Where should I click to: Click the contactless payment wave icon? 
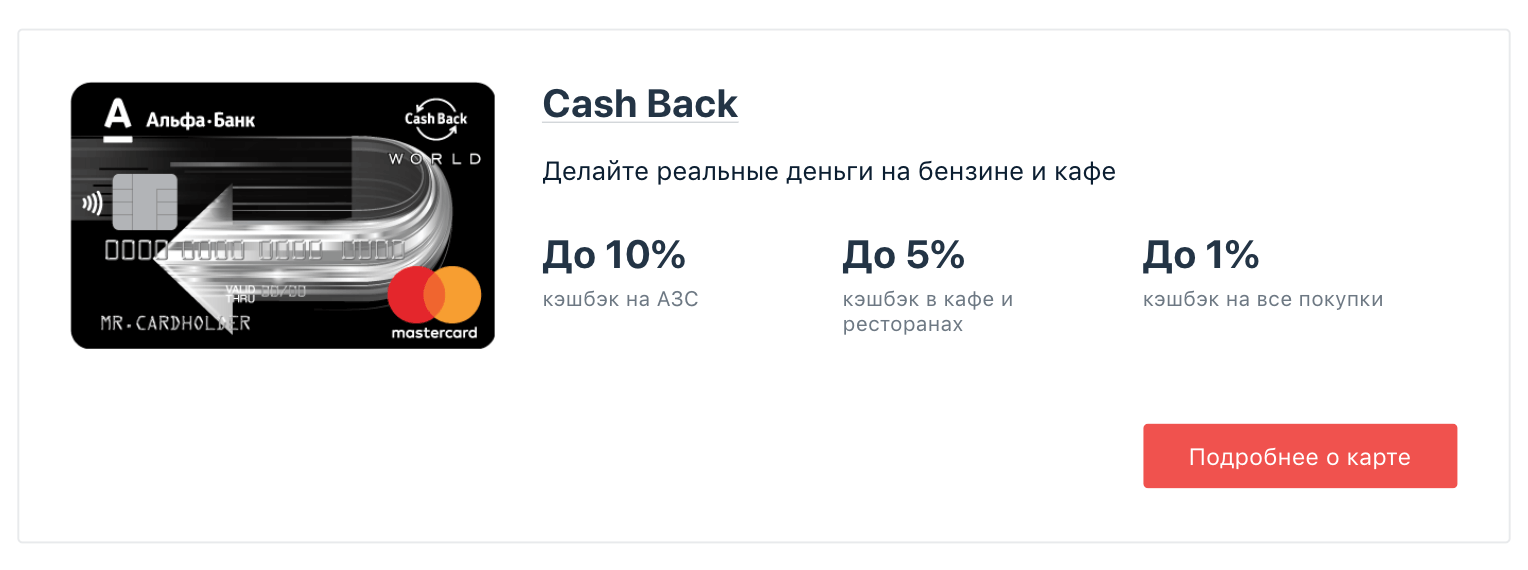tap(92, 204)
